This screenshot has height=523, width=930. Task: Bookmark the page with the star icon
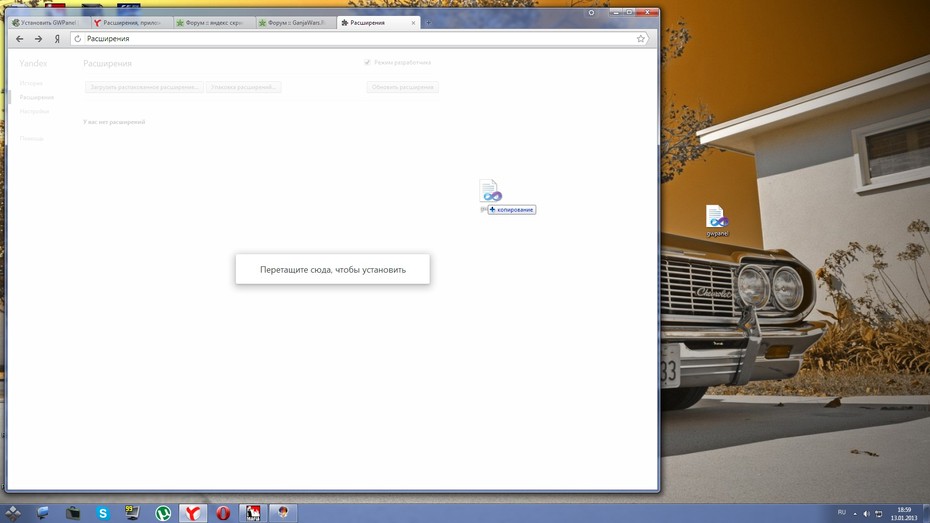click(x=641, y=39)
